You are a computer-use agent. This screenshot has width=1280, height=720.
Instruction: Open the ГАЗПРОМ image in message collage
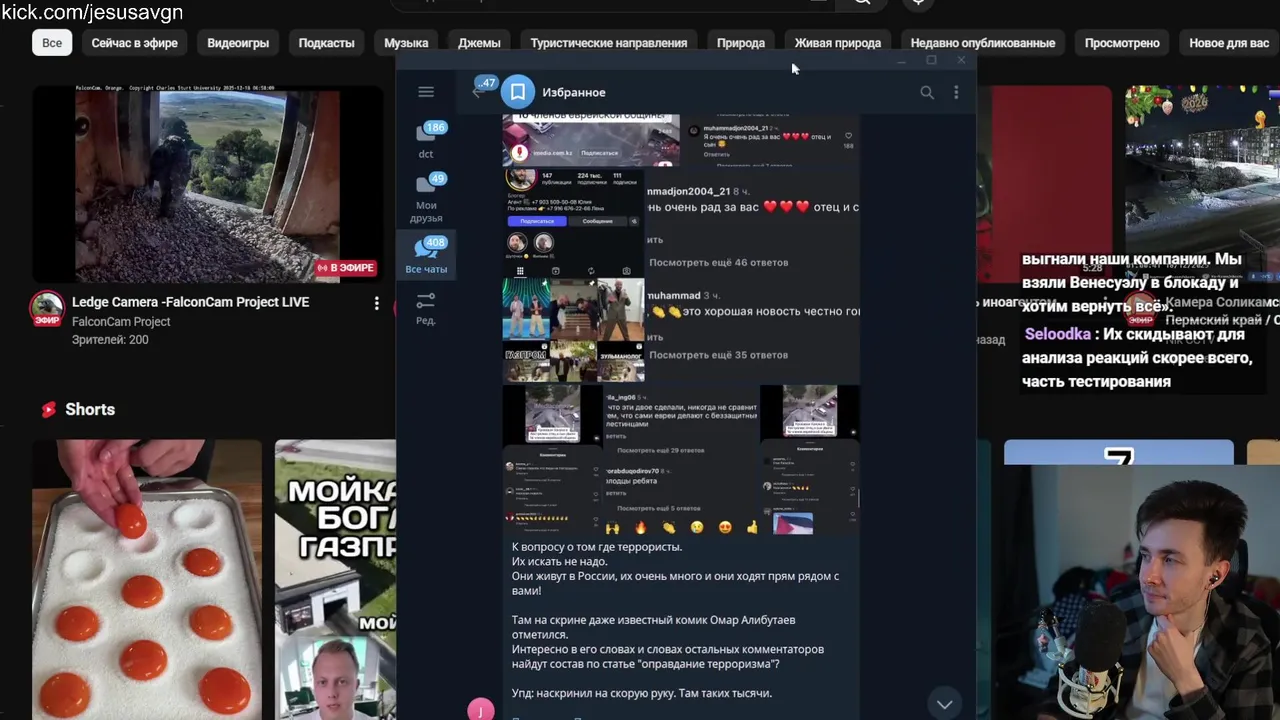(526, 361)
